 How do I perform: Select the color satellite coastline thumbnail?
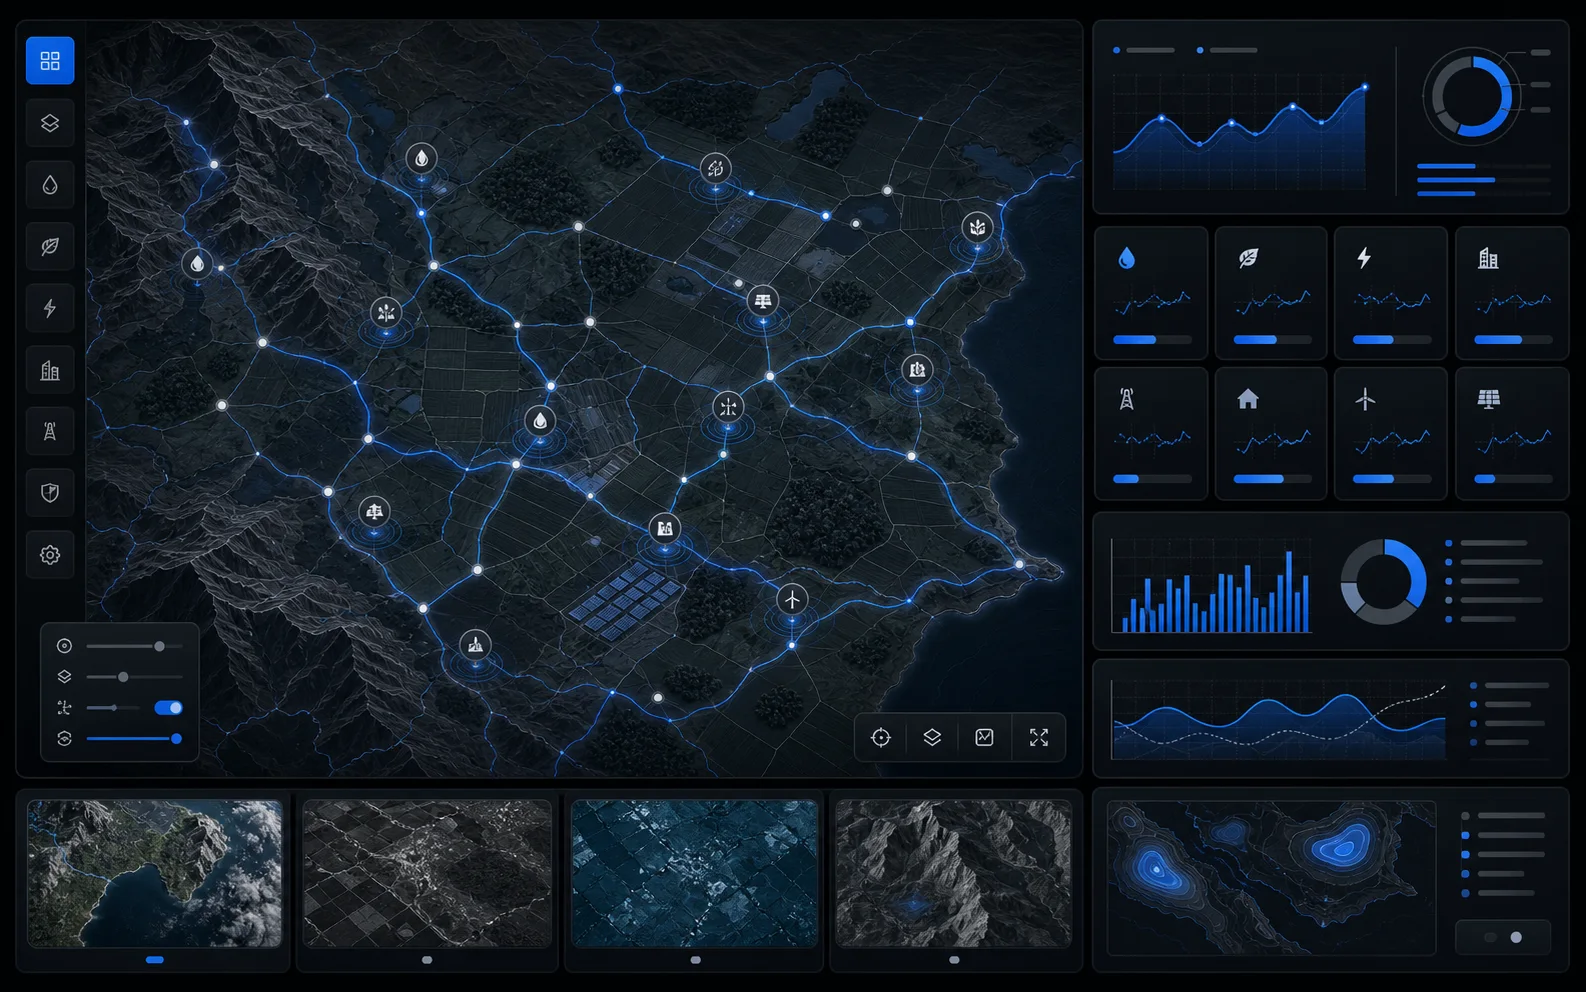click(155, 873)
